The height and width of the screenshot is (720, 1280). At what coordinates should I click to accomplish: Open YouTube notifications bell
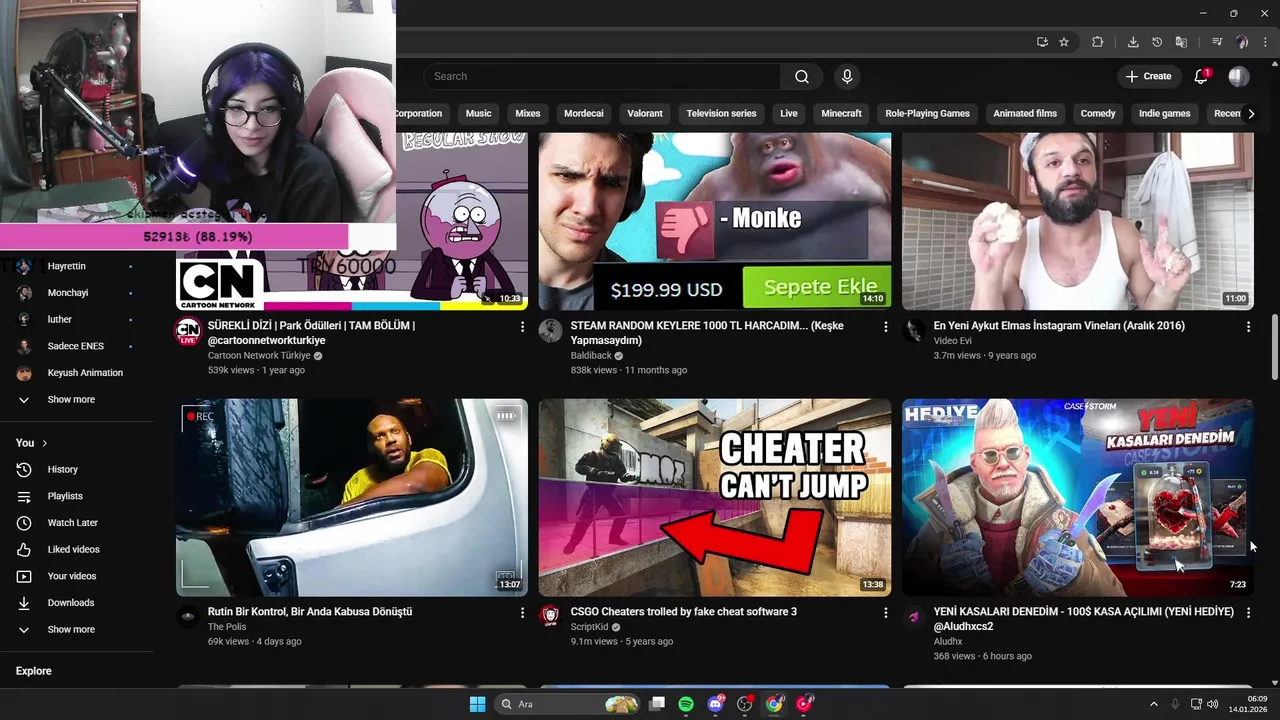click(1202, 76)
